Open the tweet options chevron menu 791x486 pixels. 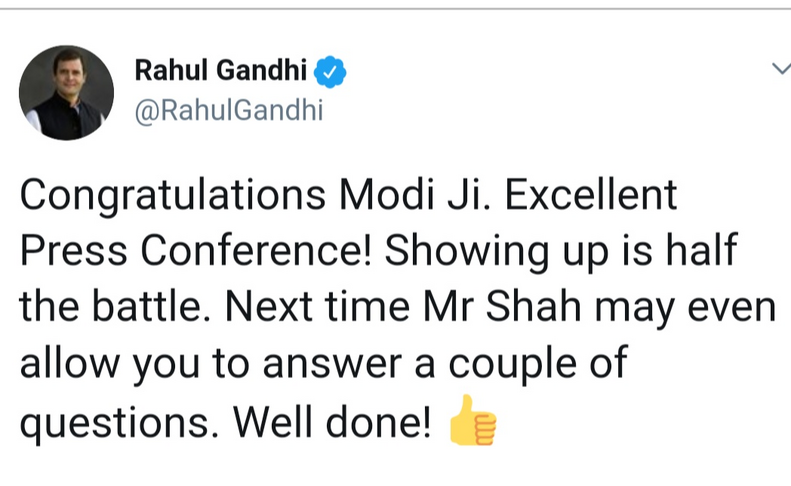(779, 69)
